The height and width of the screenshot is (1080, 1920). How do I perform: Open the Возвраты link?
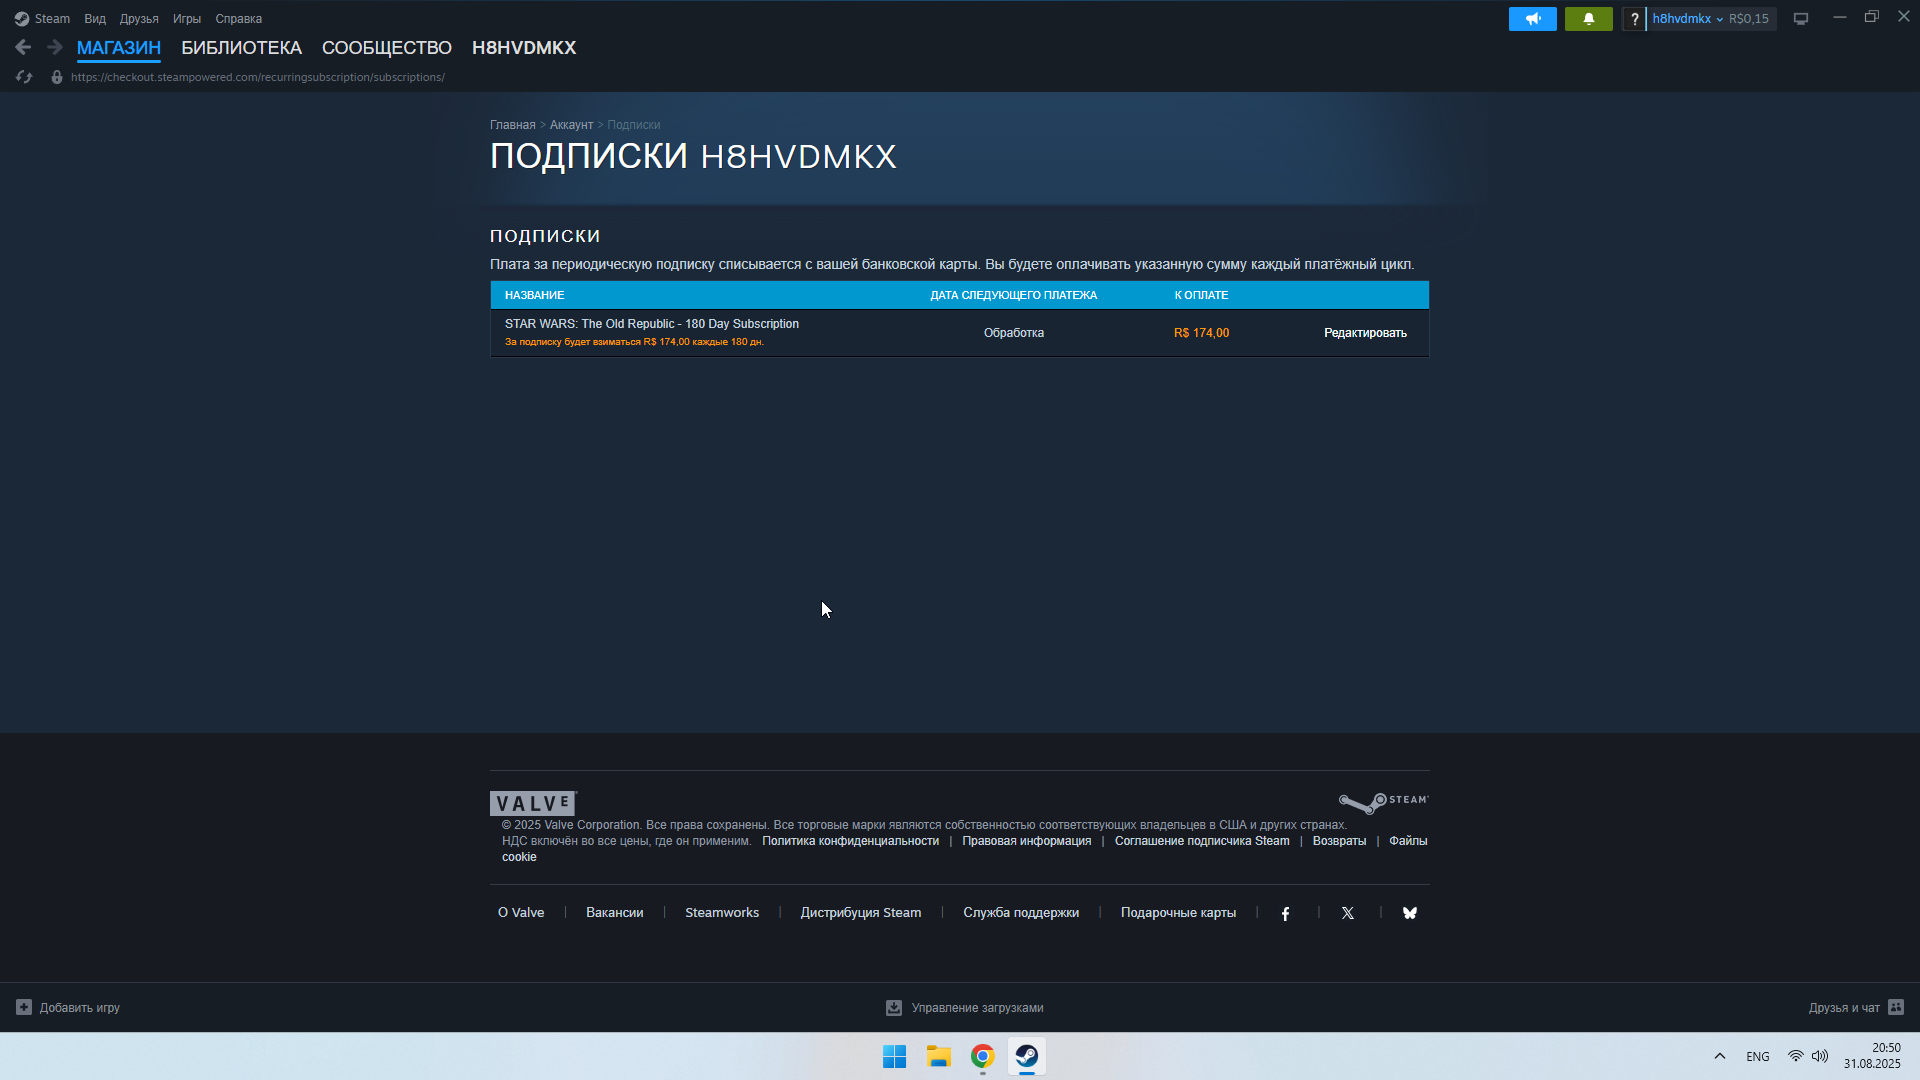point(1339,841)
